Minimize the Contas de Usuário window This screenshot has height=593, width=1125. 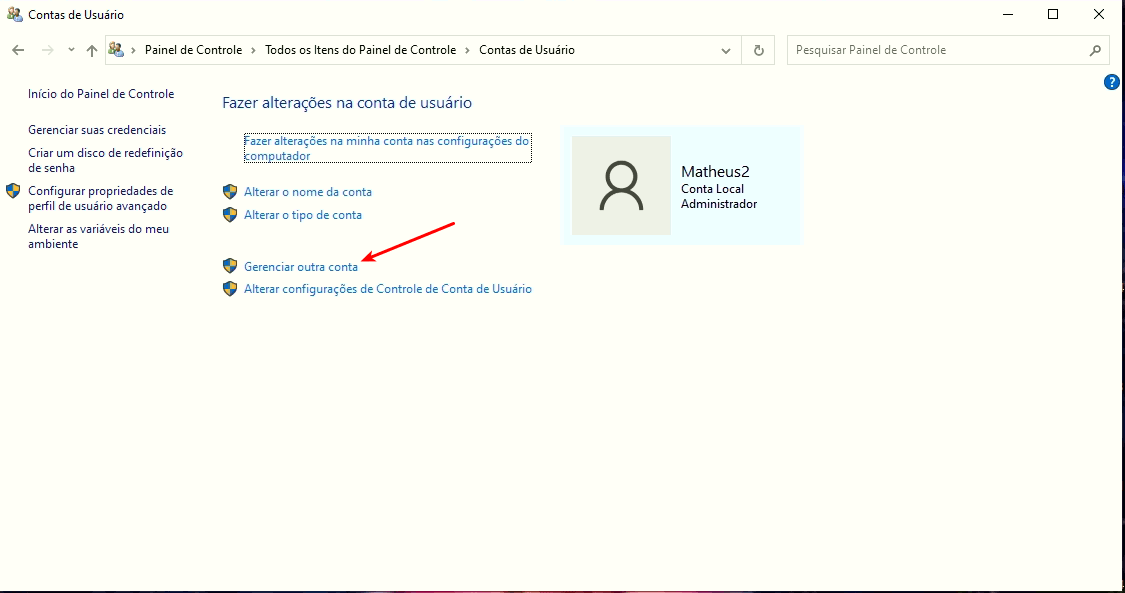[x=1008, y=14]
